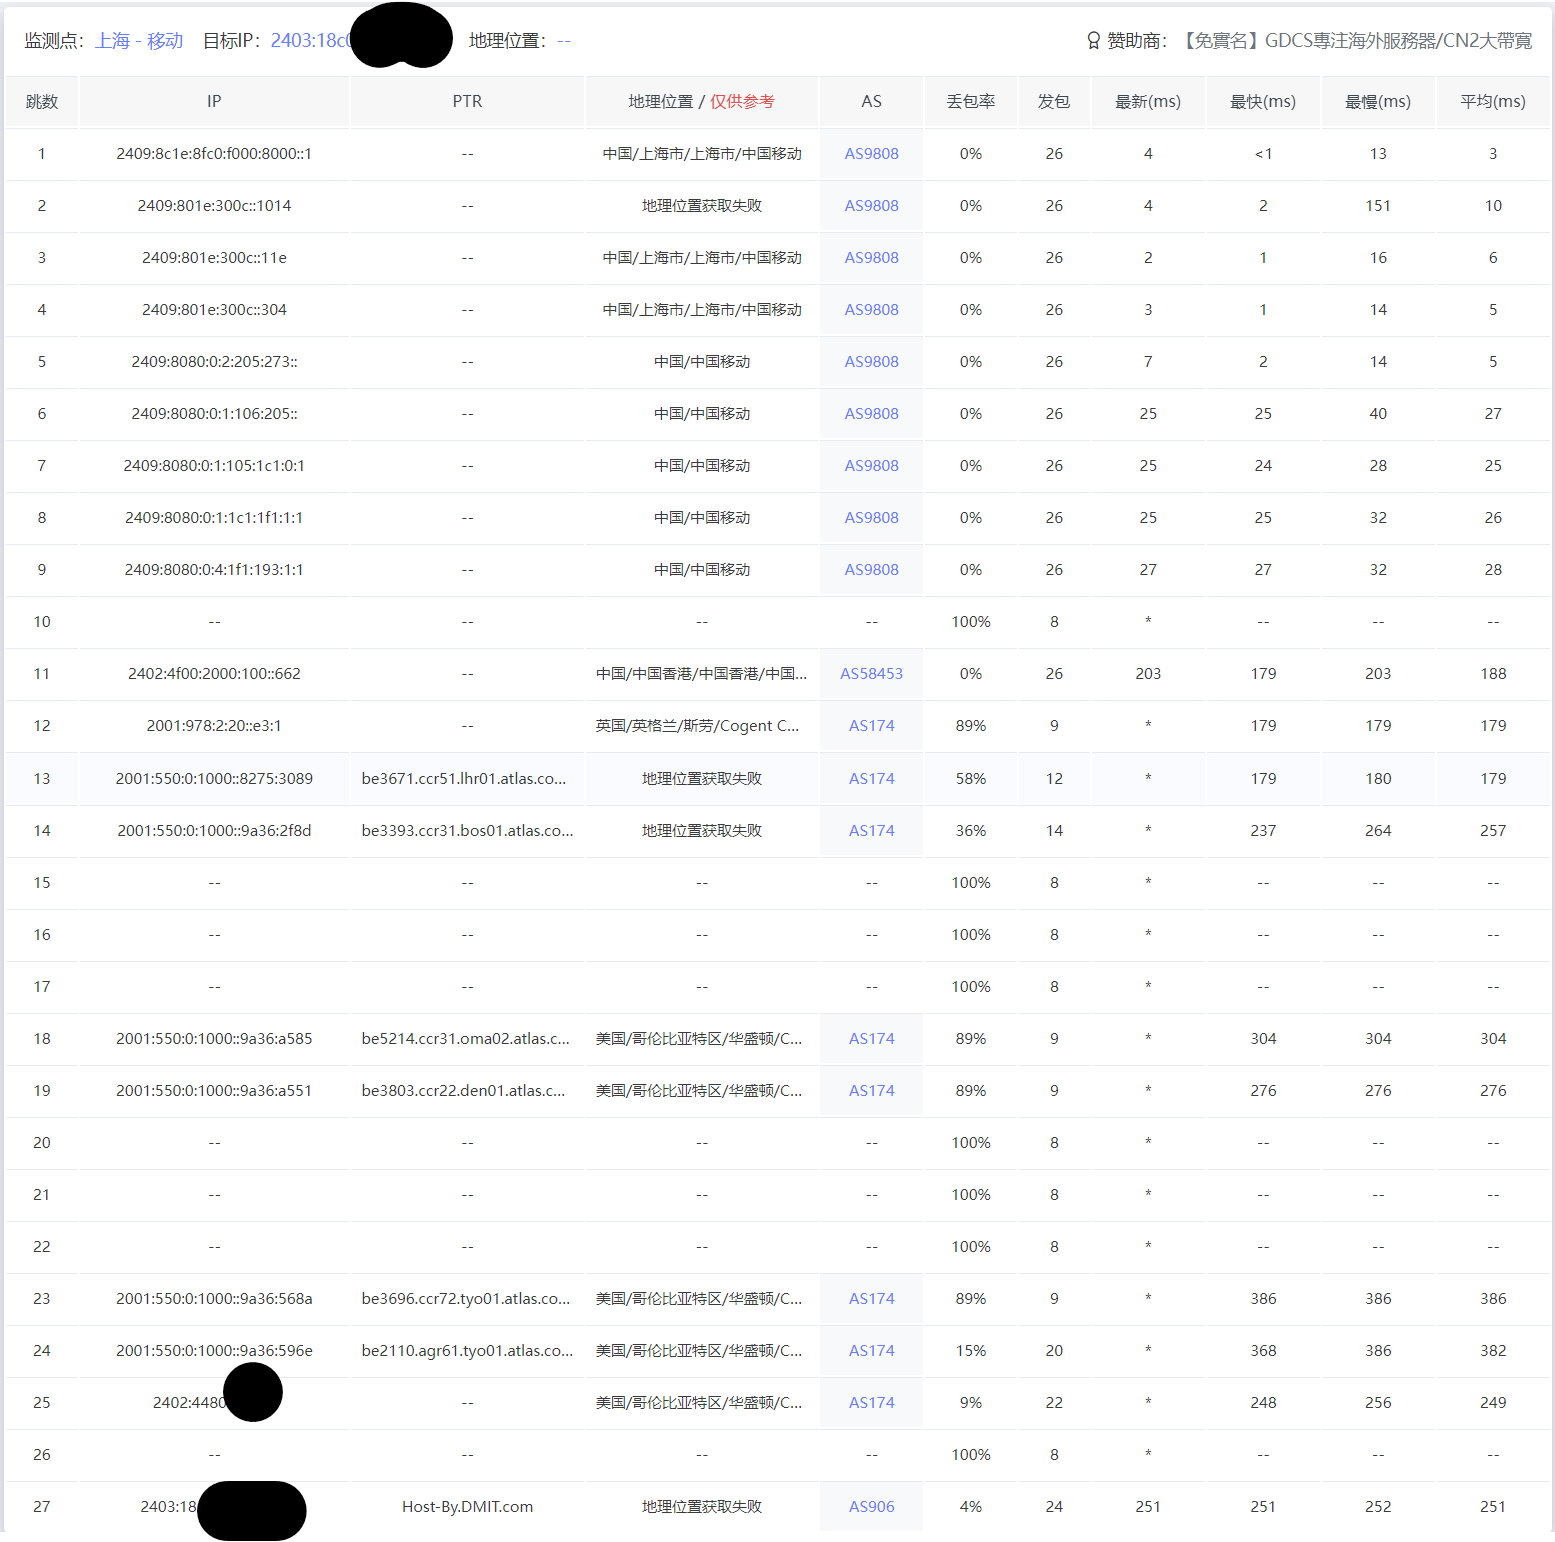
Task: Select IP 2001:550:0:1000::8275:3089 cell
Action: [x=214, y=779]
